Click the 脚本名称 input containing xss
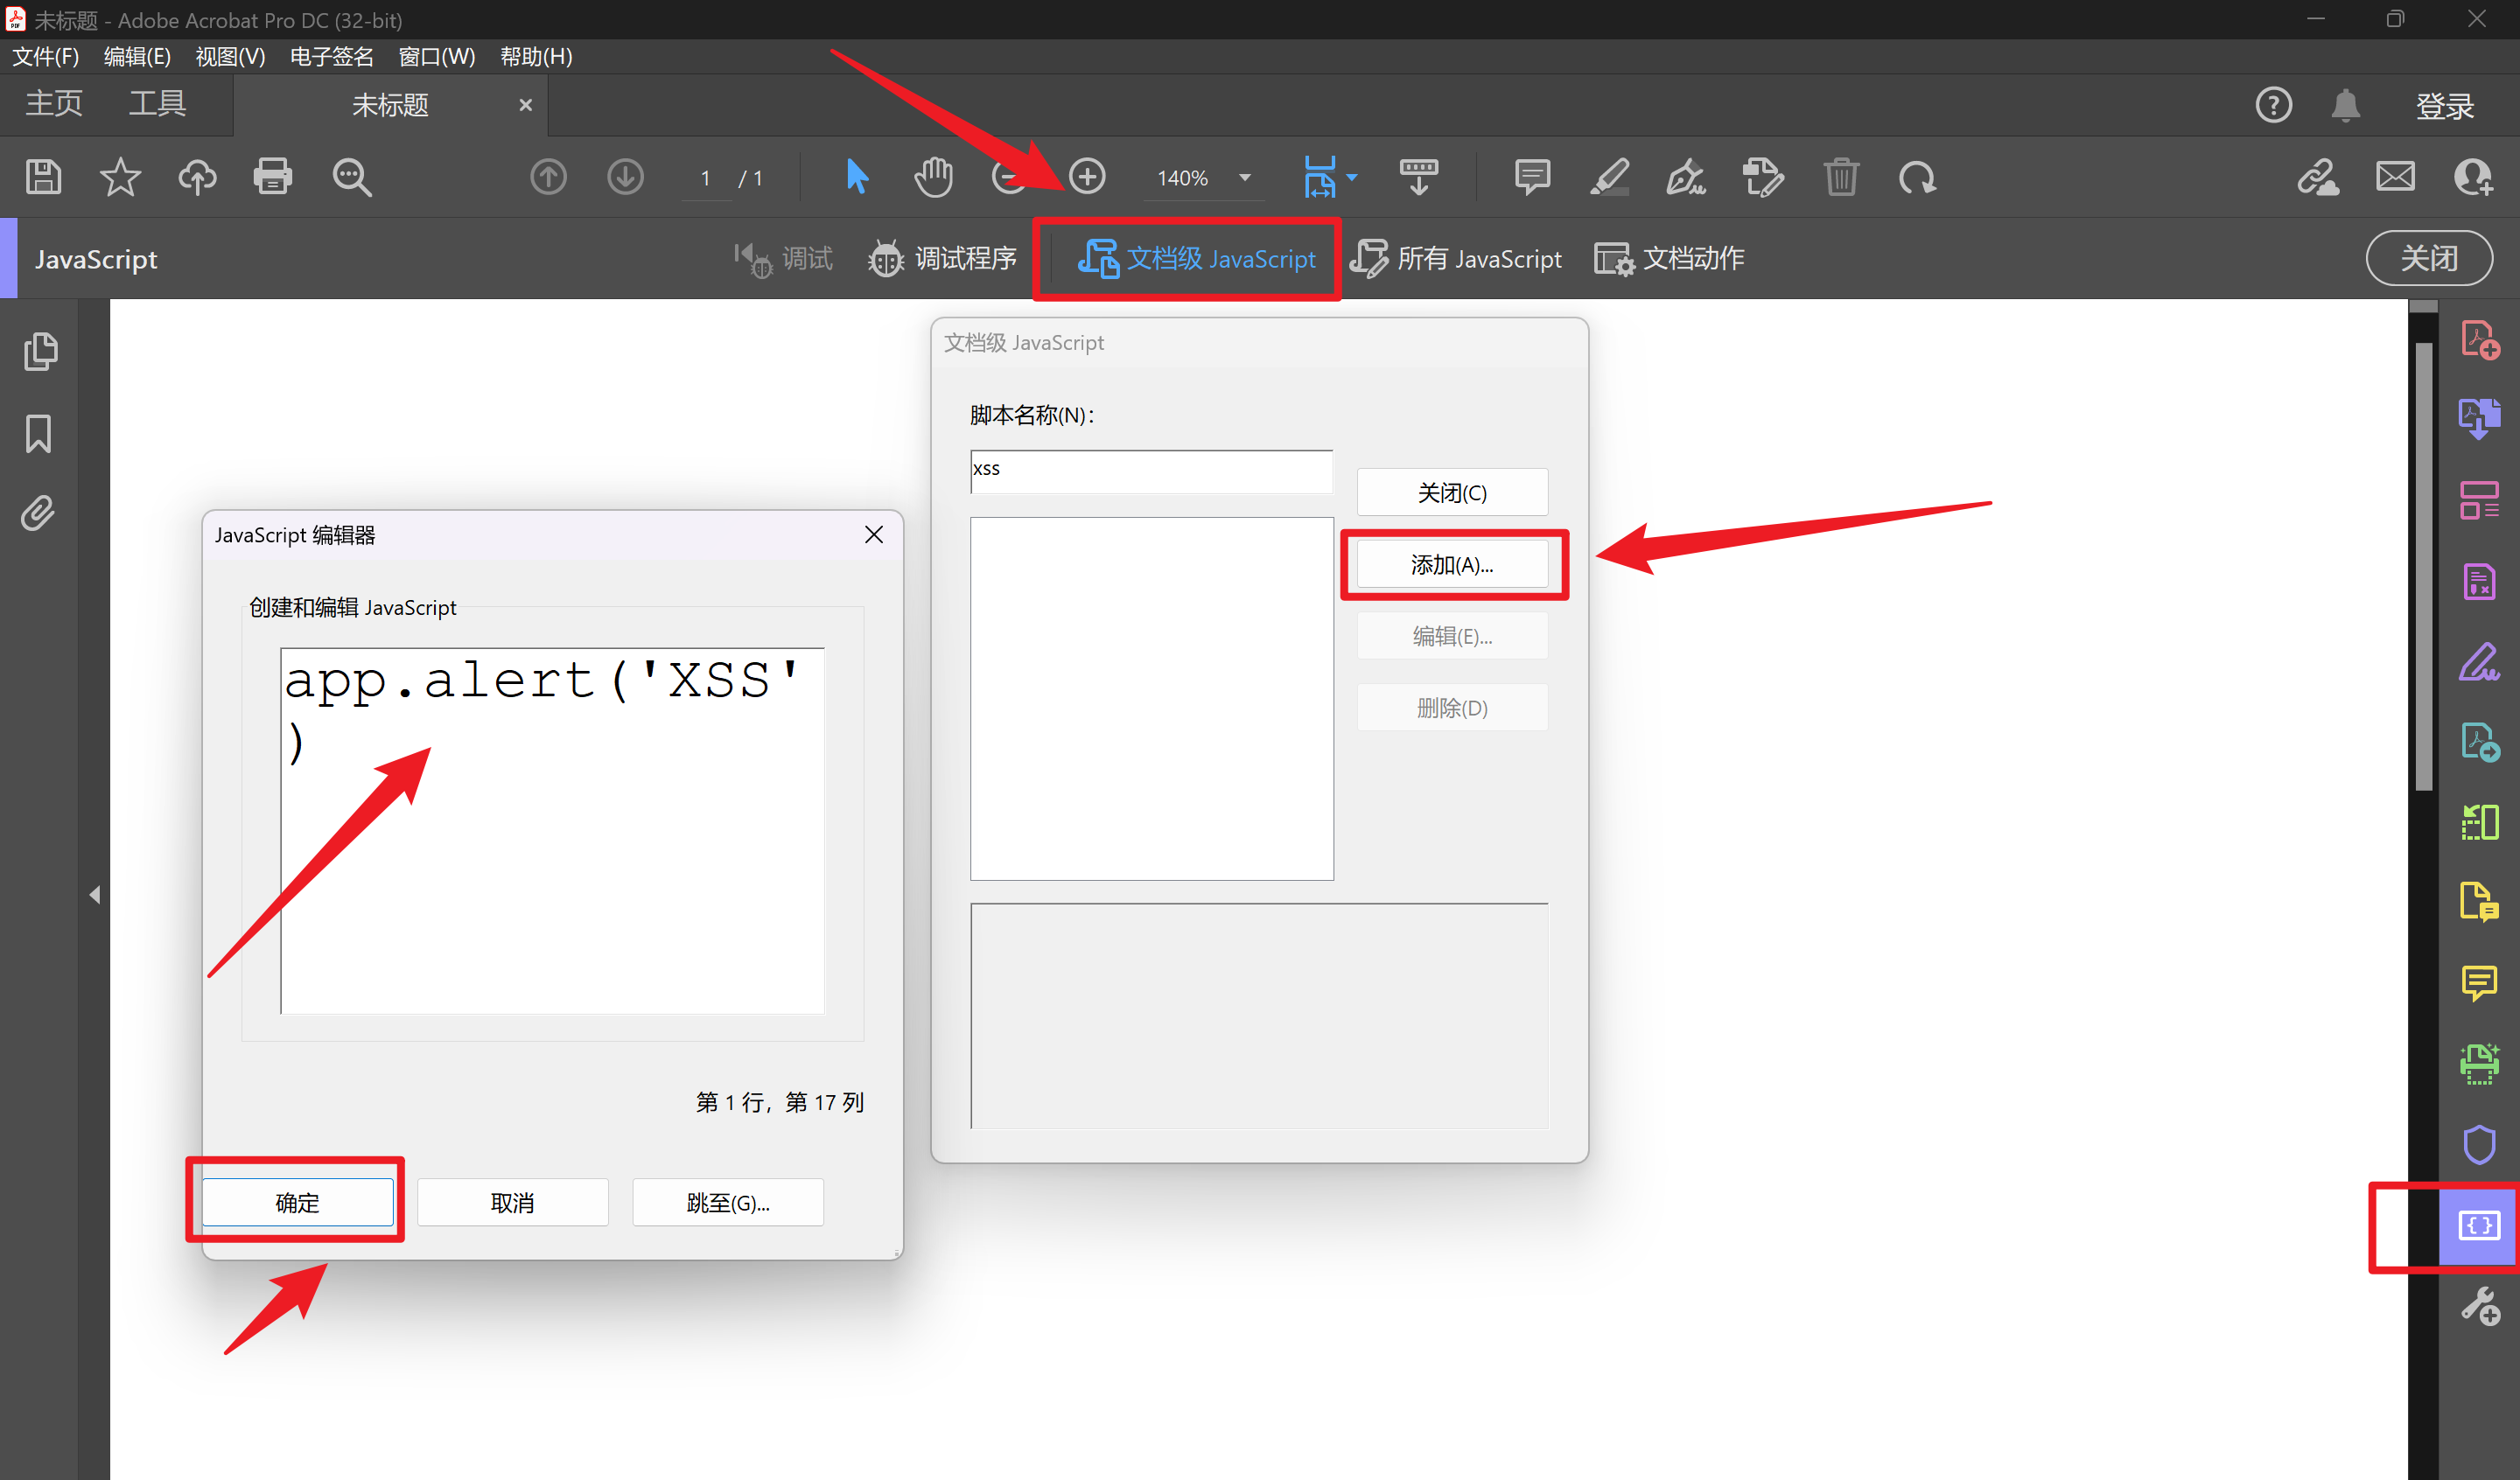Viewport: 2520px width, 1480px height. tap(1151, 471)
